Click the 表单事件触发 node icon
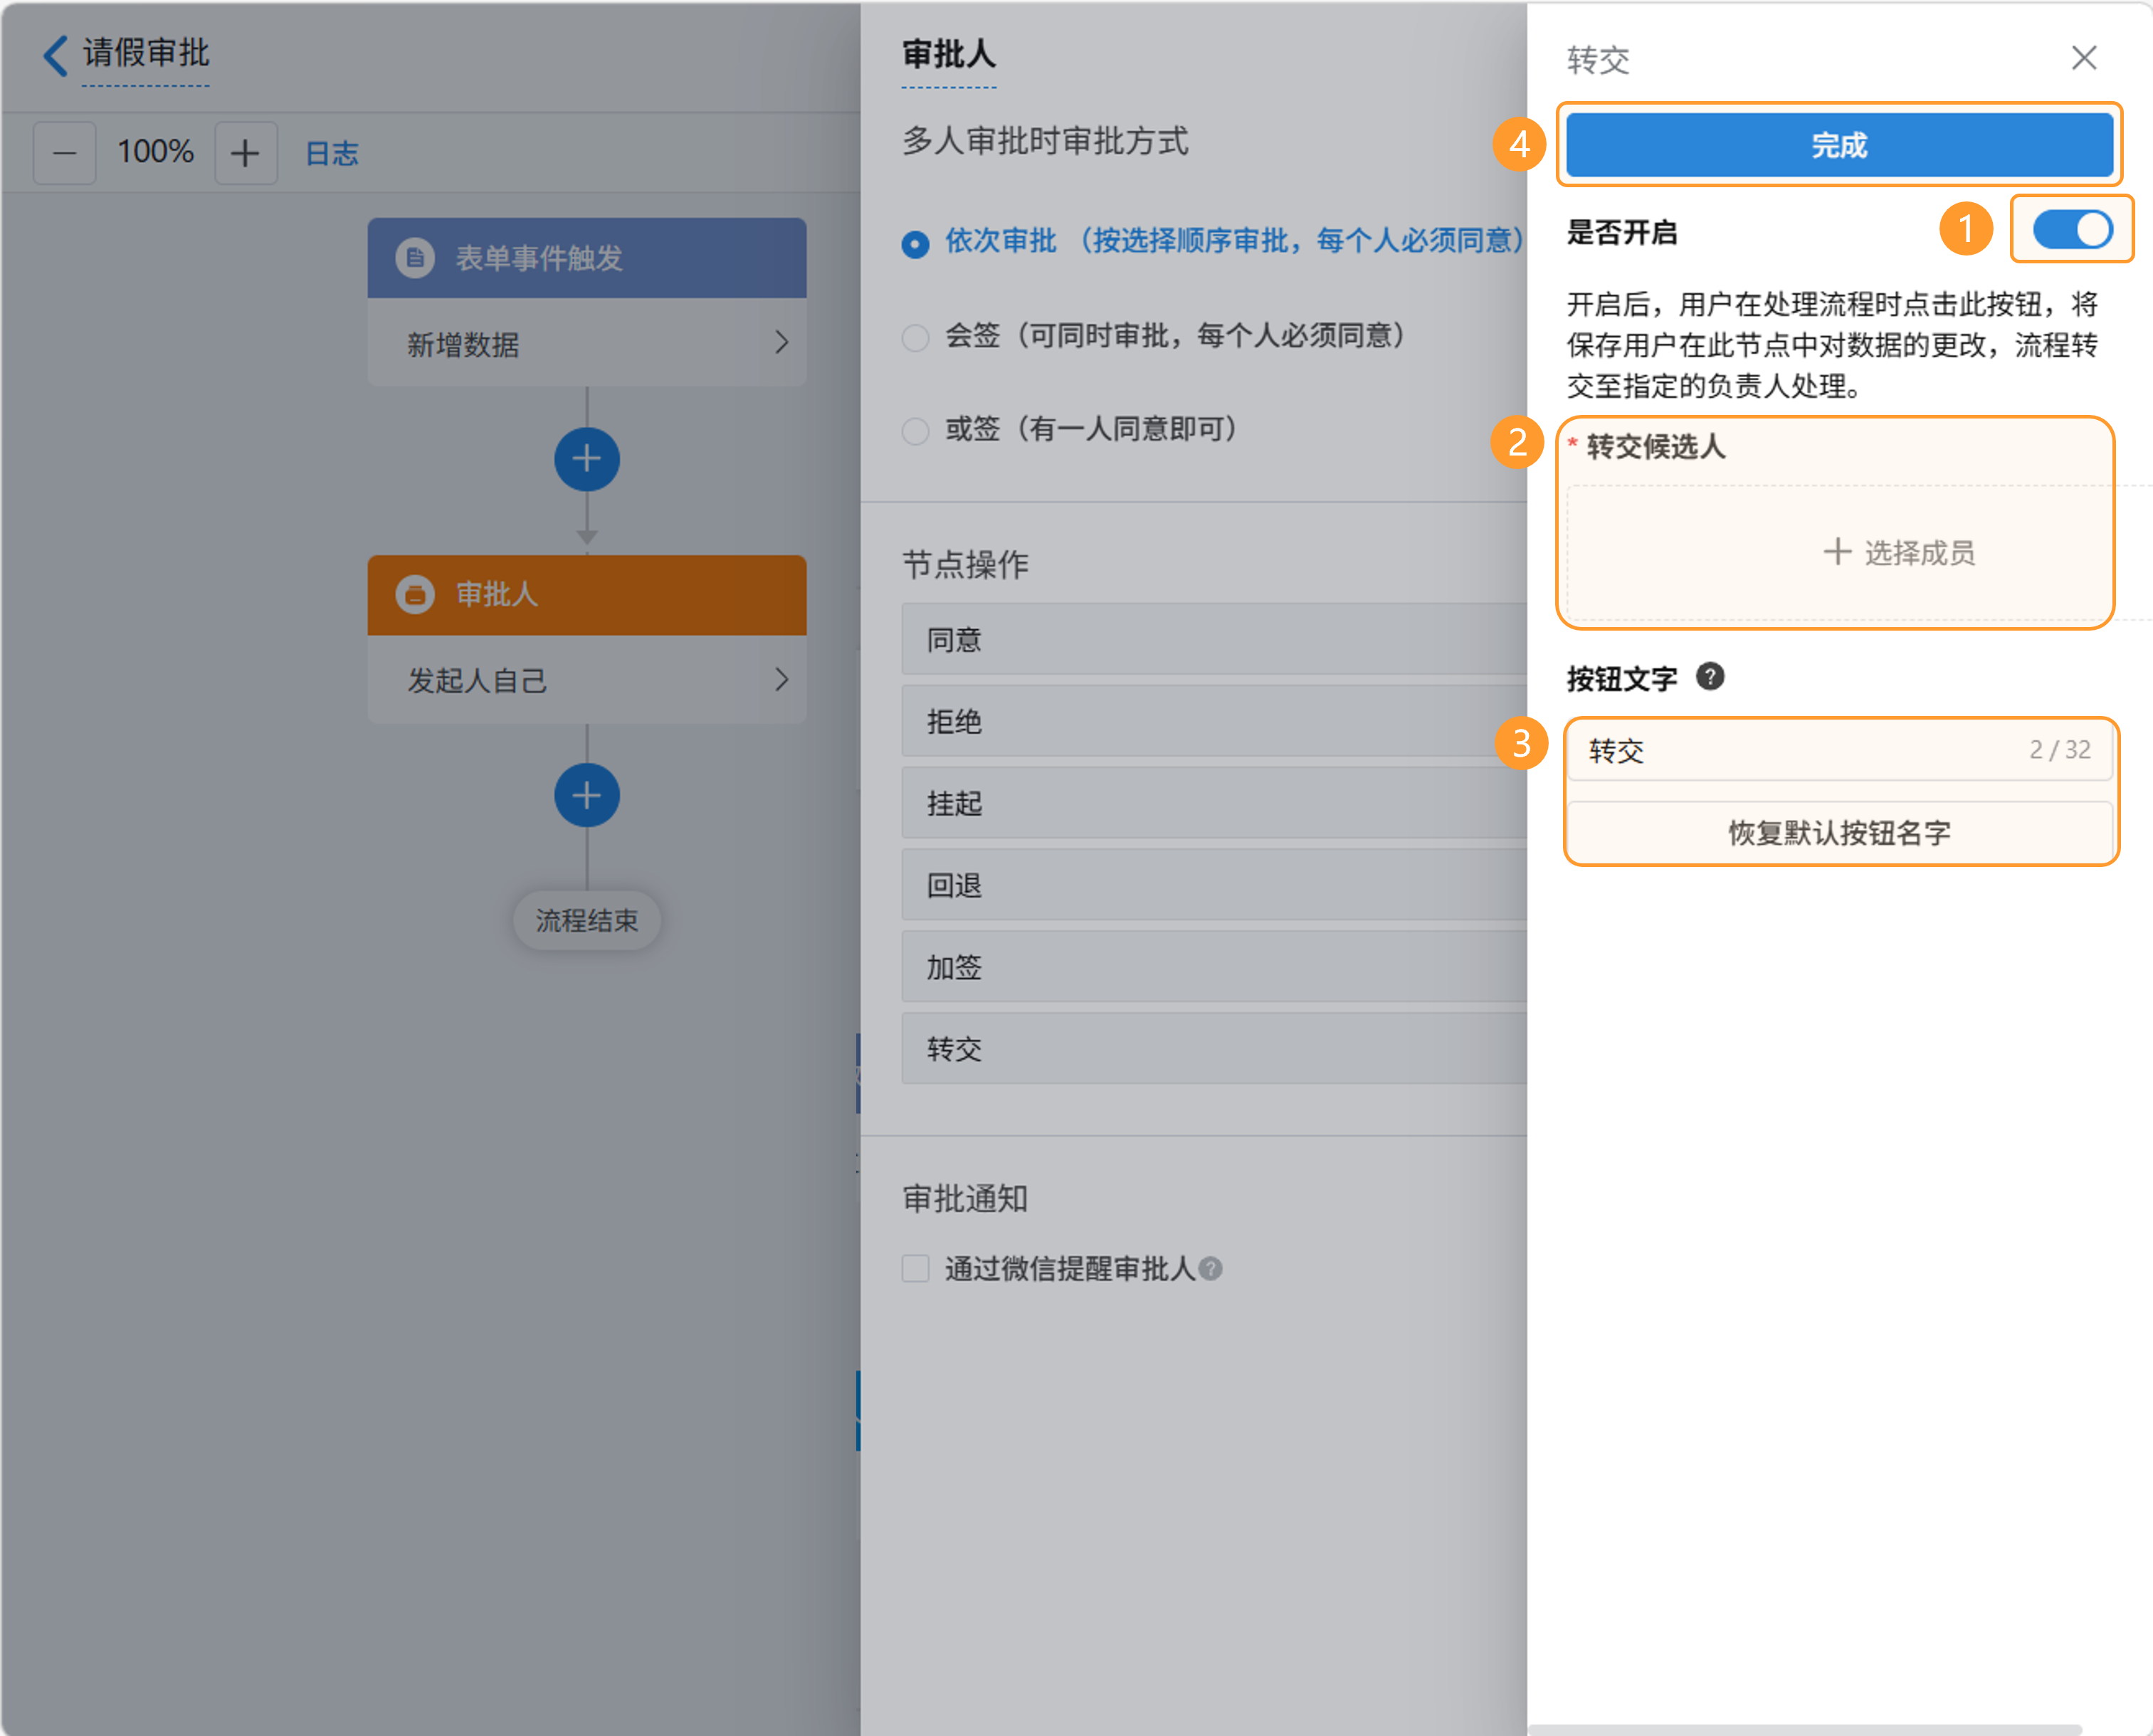The height and width of the screenshot is (1736, 2153). pos(414,258)
